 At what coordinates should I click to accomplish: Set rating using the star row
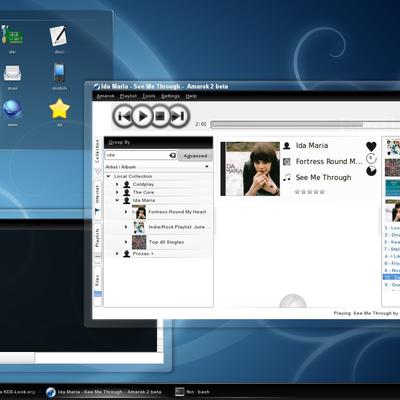tap(310, 192)
